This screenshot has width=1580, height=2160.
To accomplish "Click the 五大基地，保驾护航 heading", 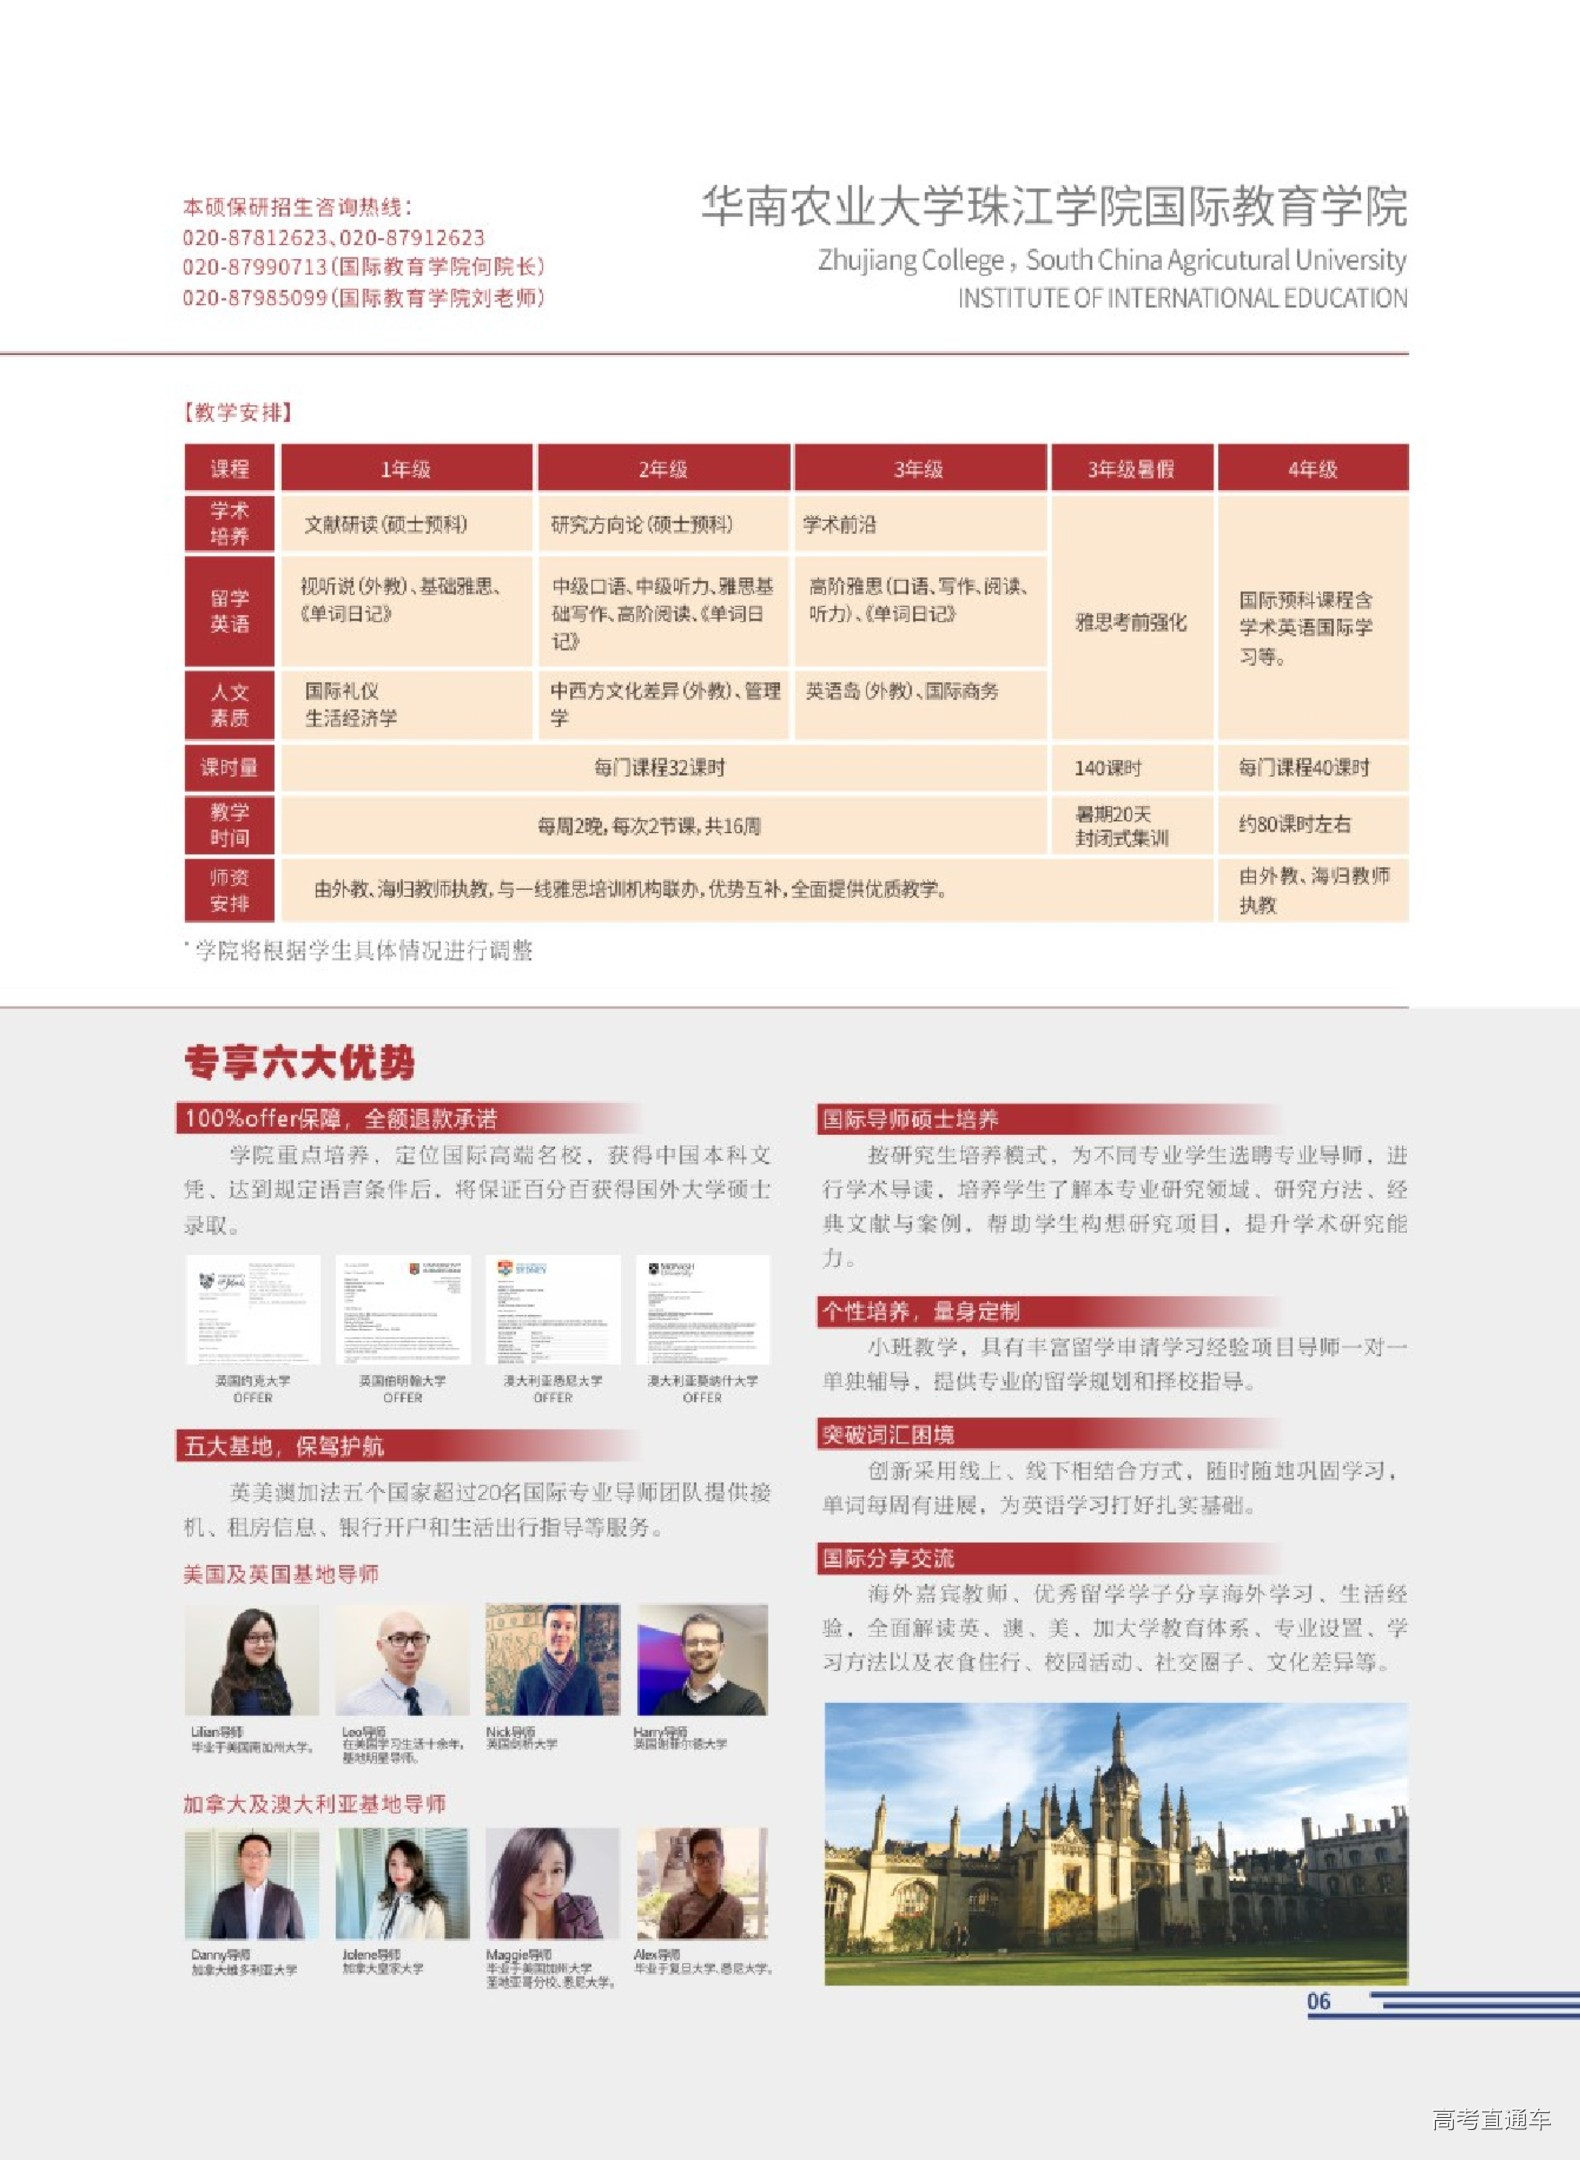I will coord(284,1446).
